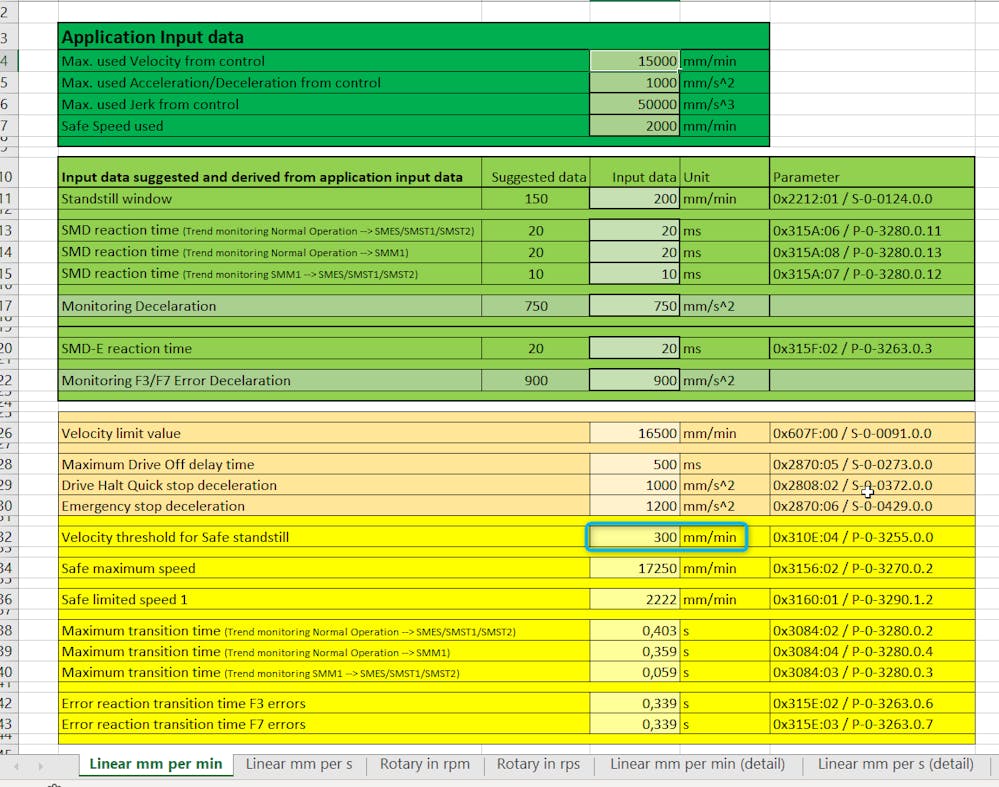The height and width of the screenshot is (787, 999).
Task: Select transition time 0,359 cell
Action: click(635, 651)
